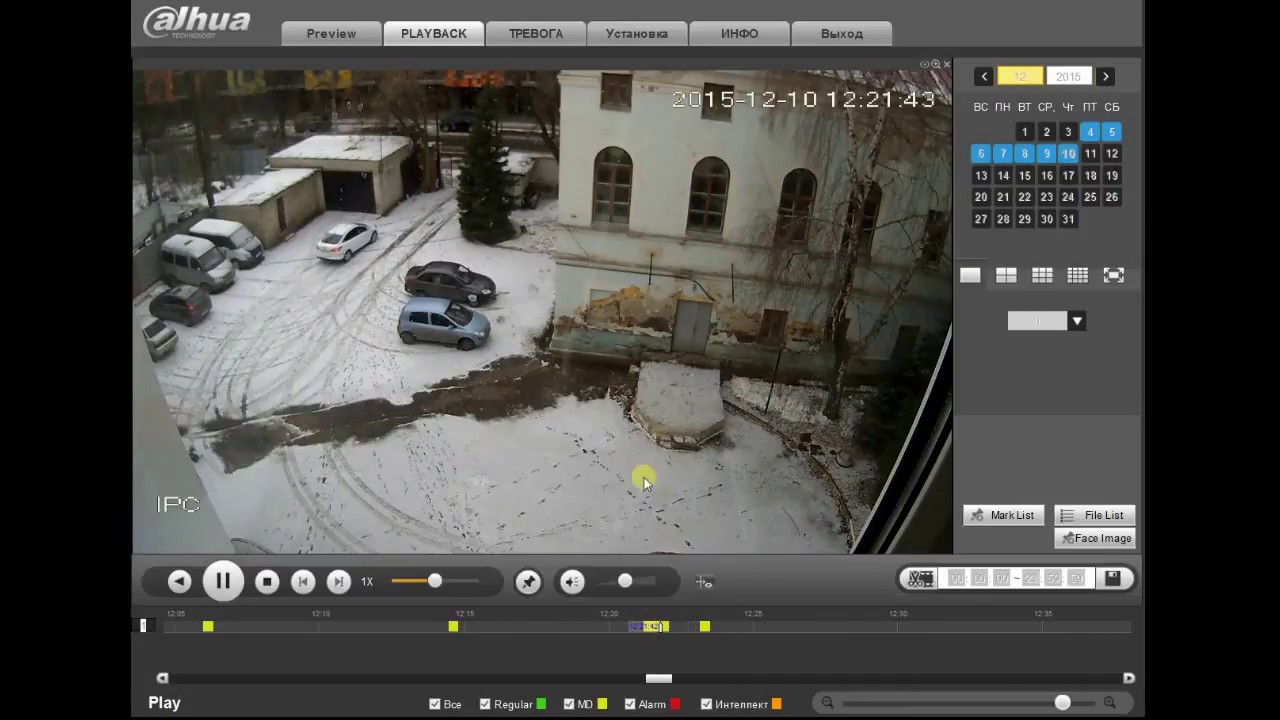
Task: Go to the next month arrow
Action: pyautogui.click(x=1105, y=76)
